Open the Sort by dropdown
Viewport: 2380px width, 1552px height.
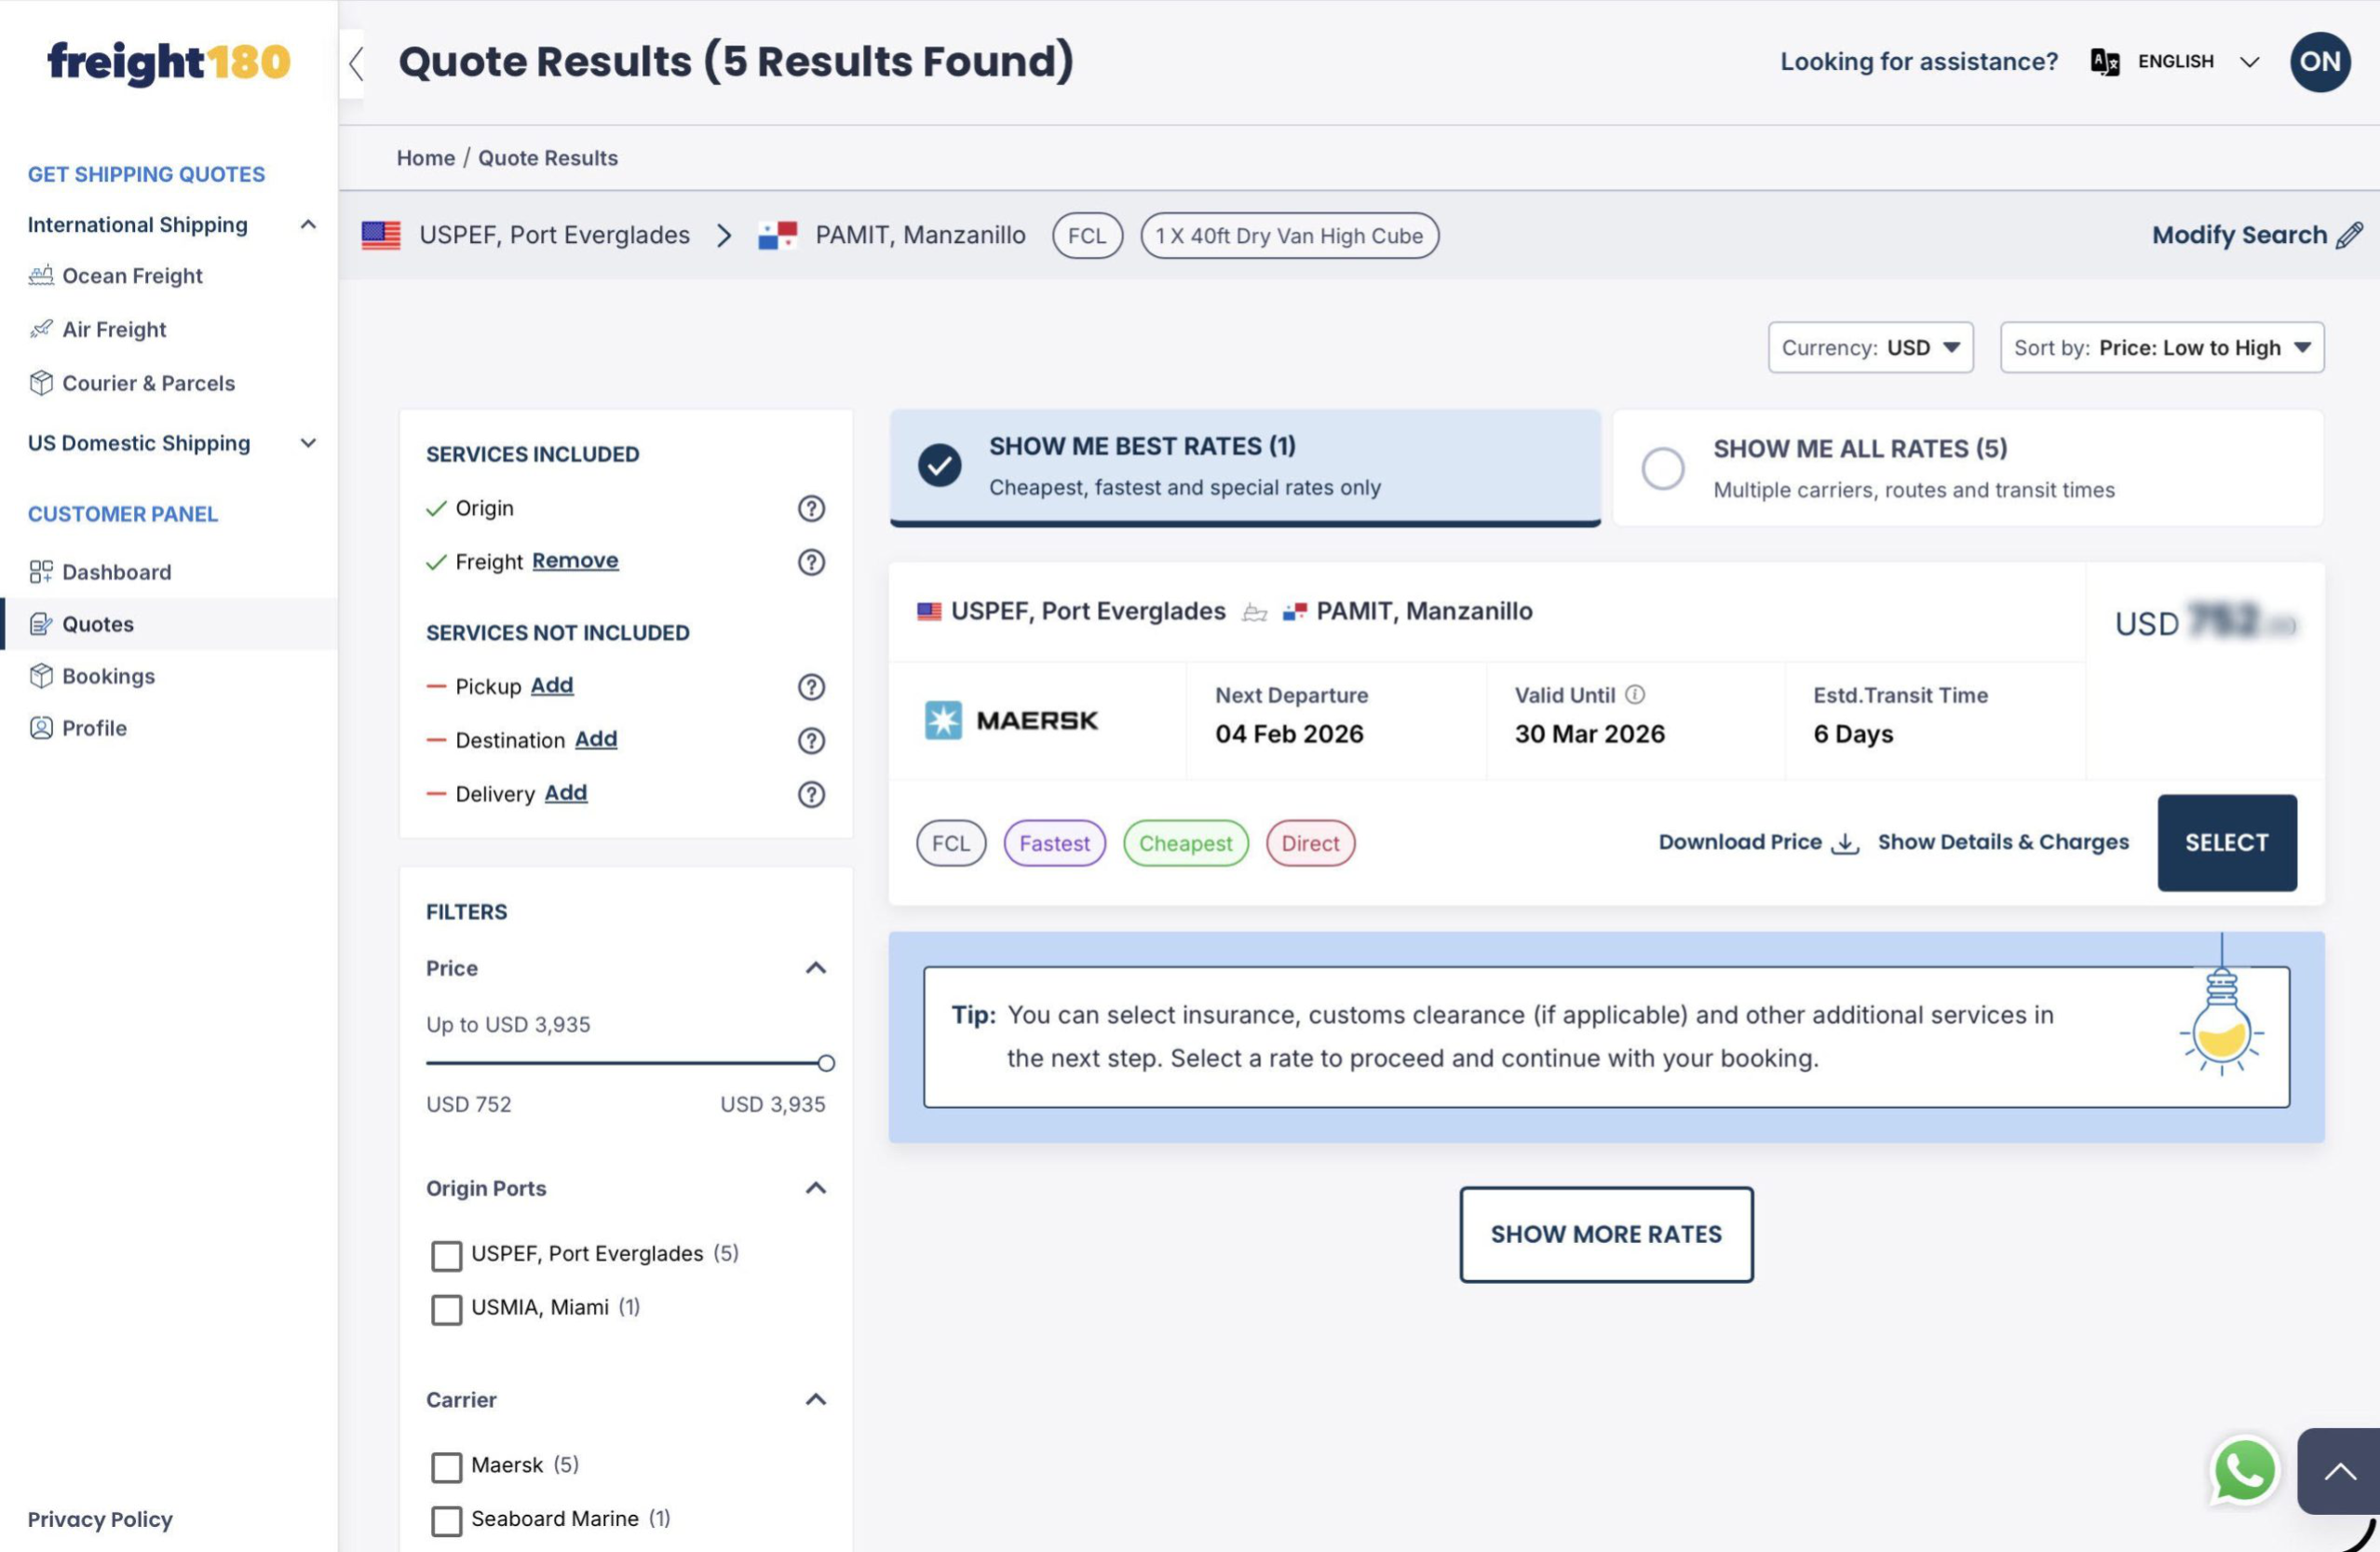[x=2162, y=348]
